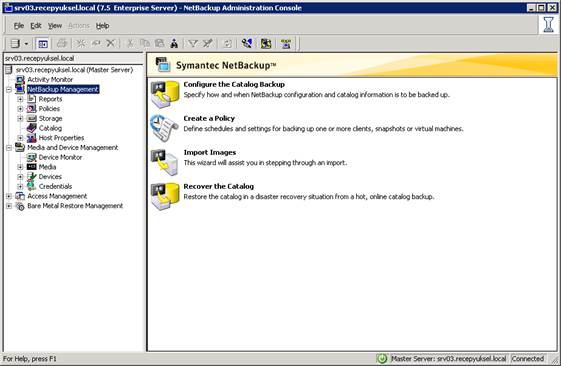The width and height of the screenshot is (561, 366).
Task: Open the Import Images wizard link
Action: pyautogui.click(x=210, y=152)
